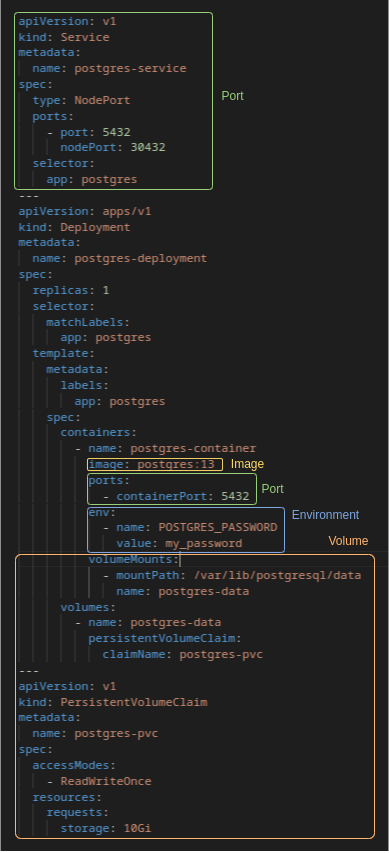Select the 'kind: Deployment' line
The image size is (389, 853).
pyautogui.click(x=74, y=227)
